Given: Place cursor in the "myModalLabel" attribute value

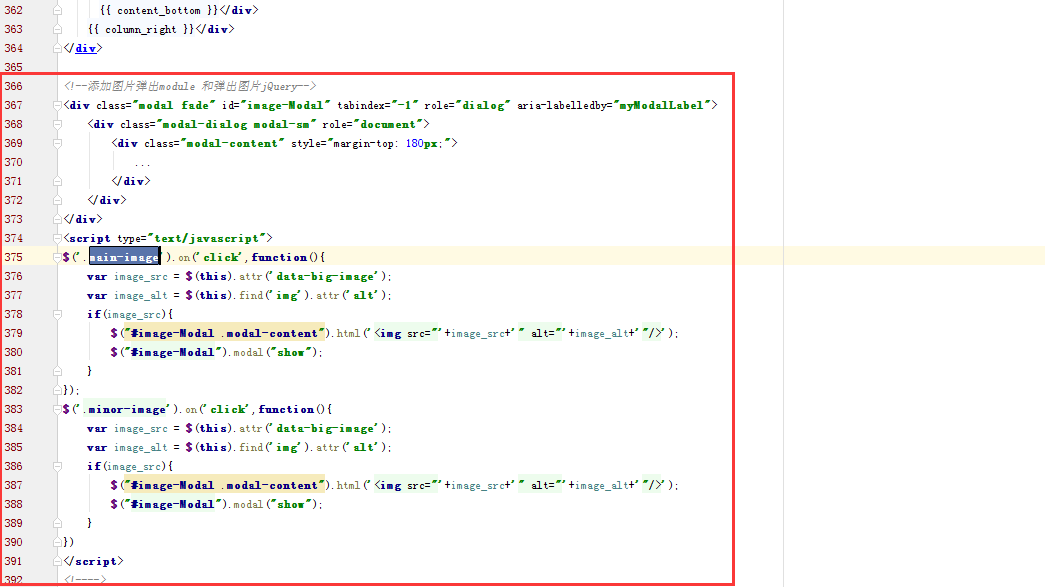Looking at the screenshot, I should [x=661, y=105].
